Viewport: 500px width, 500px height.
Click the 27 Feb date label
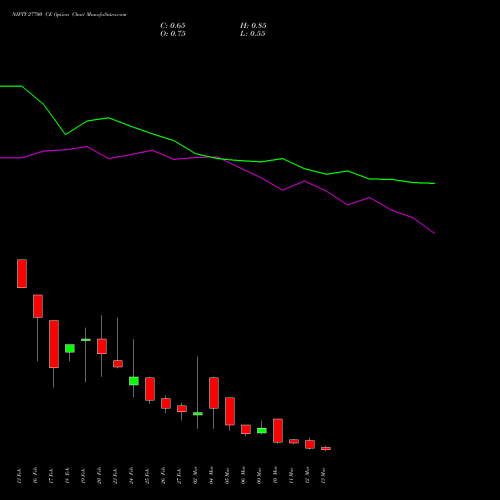(x=179, y=476)
